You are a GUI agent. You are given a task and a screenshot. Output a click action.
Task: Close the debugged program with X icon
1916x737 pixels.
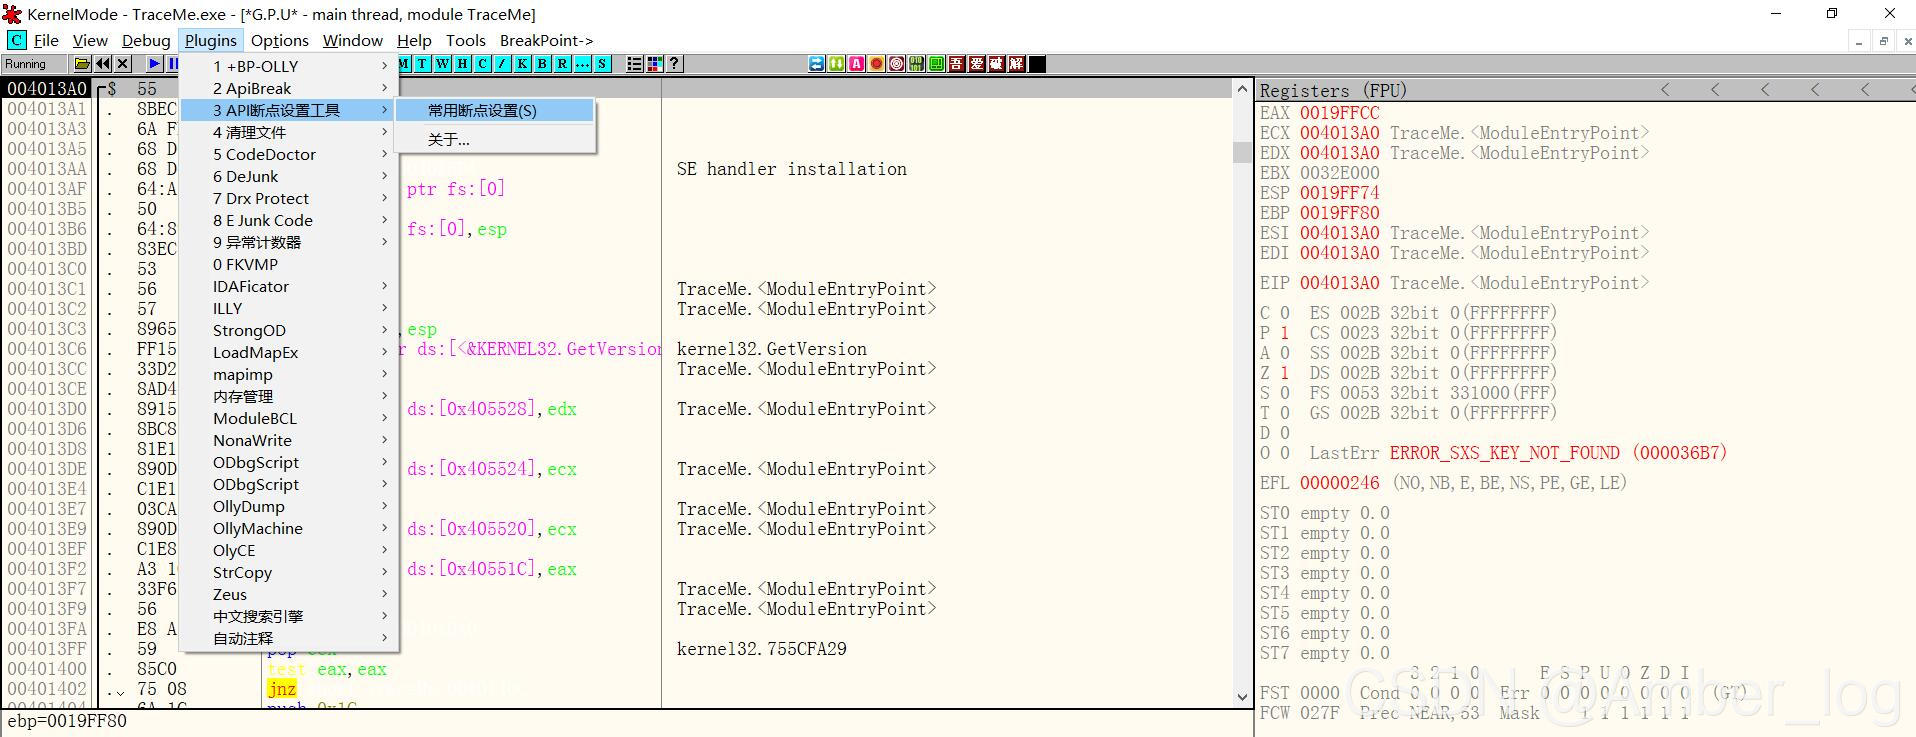point(123,63)
